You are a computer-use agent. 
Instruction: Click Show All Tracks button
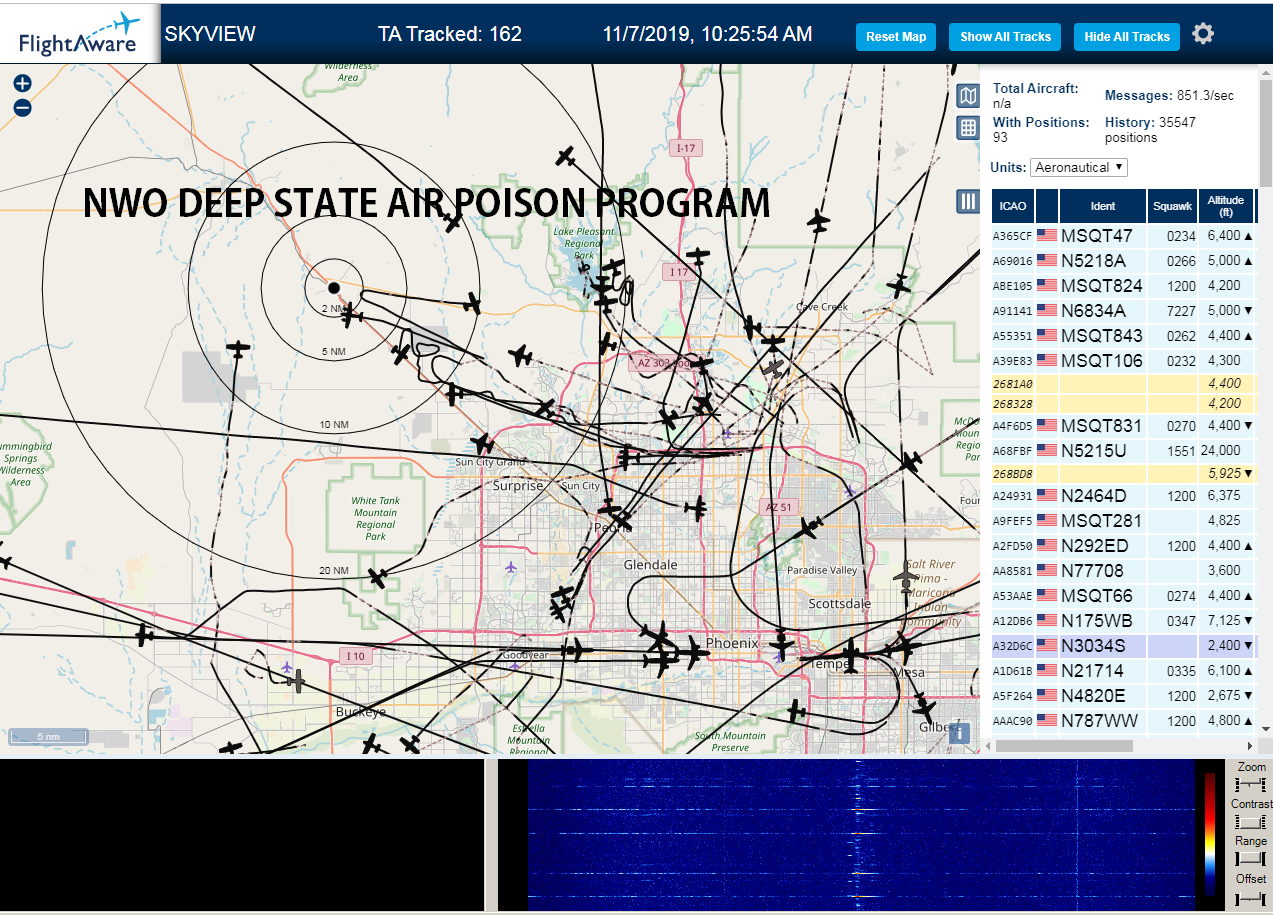click(x=1005, y=37)
